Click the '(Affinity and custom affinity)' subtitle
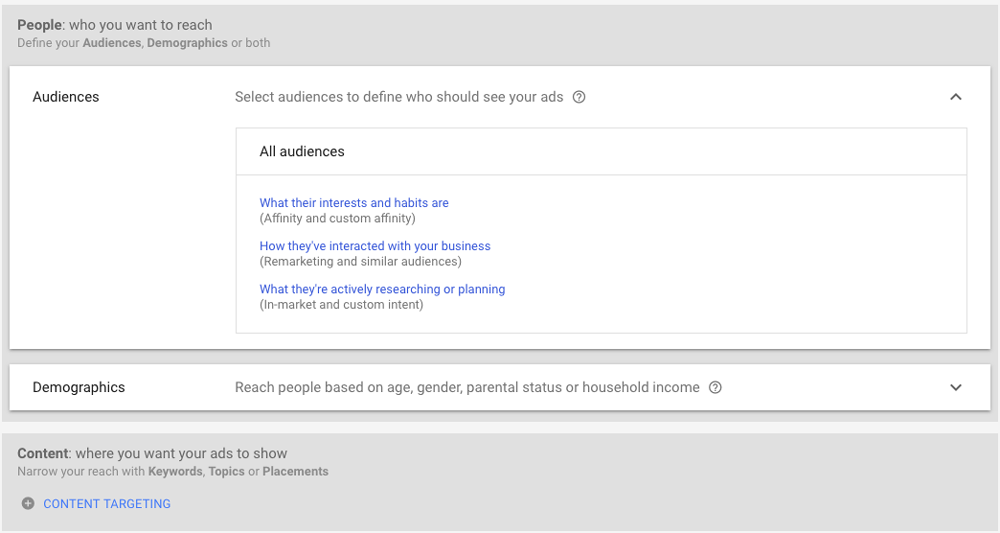The height and width of the screenshot is (533, 1000). click(x=337, y=218)
